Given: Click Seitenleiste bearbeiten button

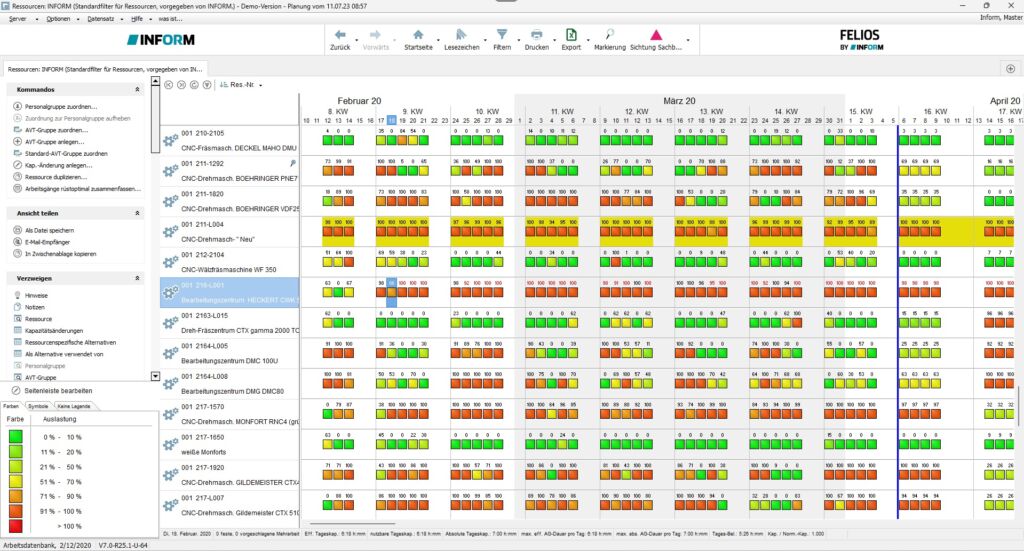Looking at the screenshot, I should pos(58,390).
